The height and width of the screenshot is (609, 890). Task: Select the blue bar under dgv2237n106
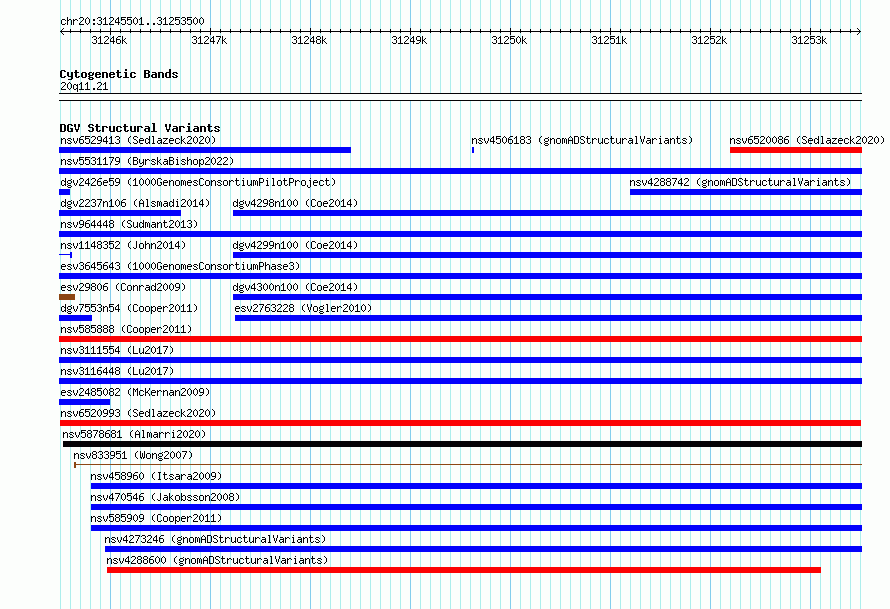click(120, 213)
